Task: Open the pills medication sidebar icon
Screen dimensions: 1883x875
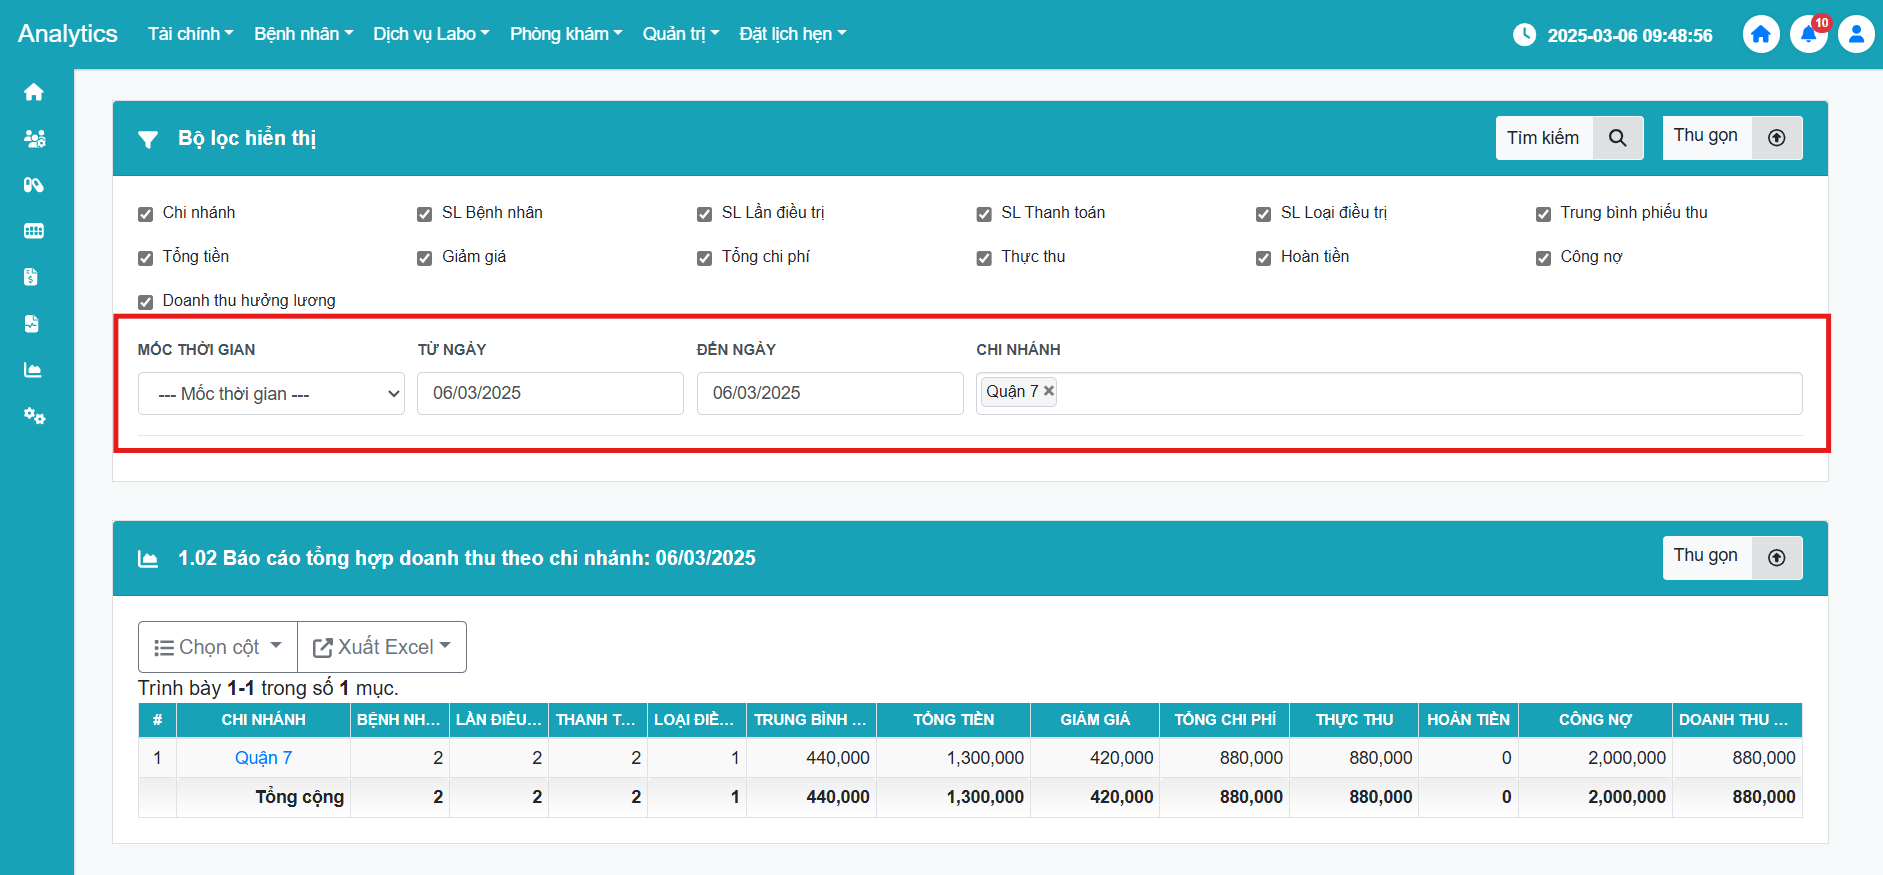Action: coord(34,185)
